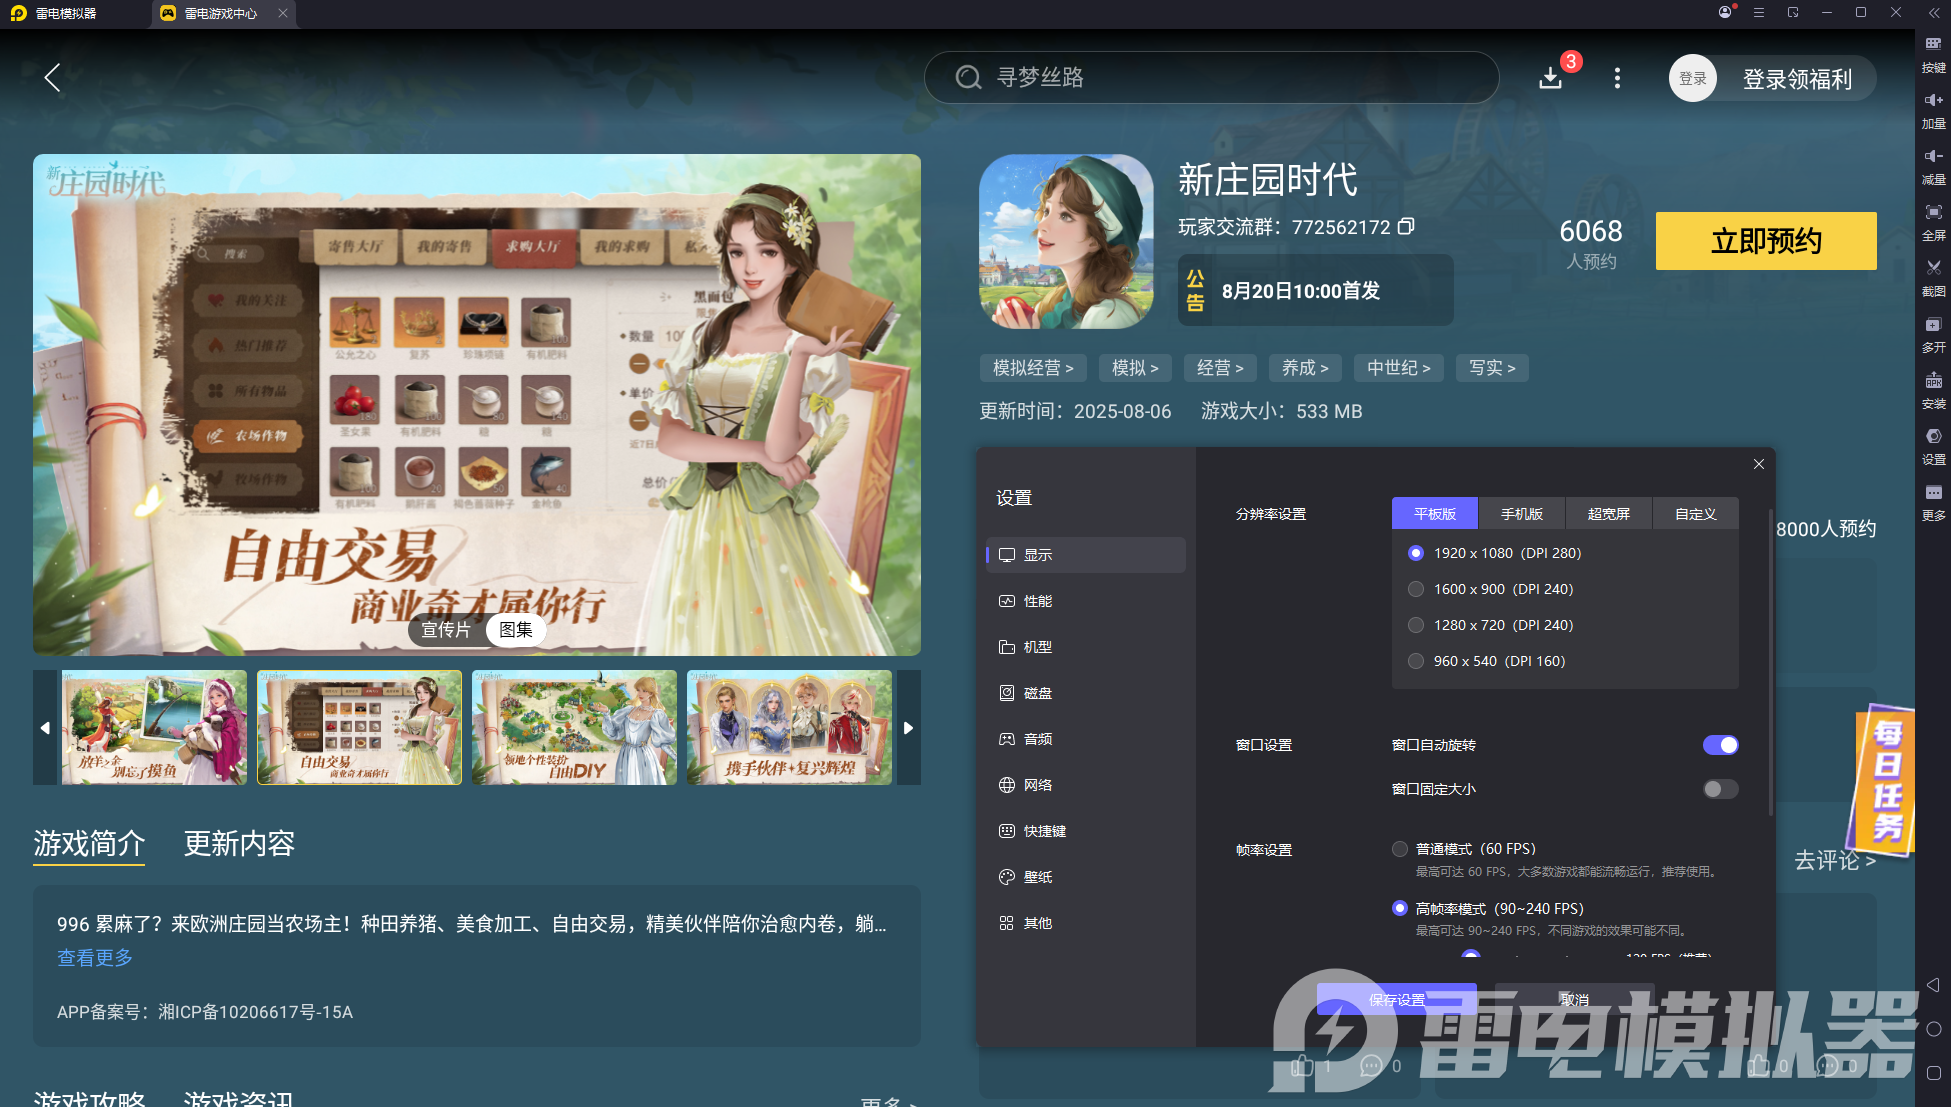Open the three-dot more options menu
This screenshot has height=1107, width=1951.
(x=1617, y=78)
